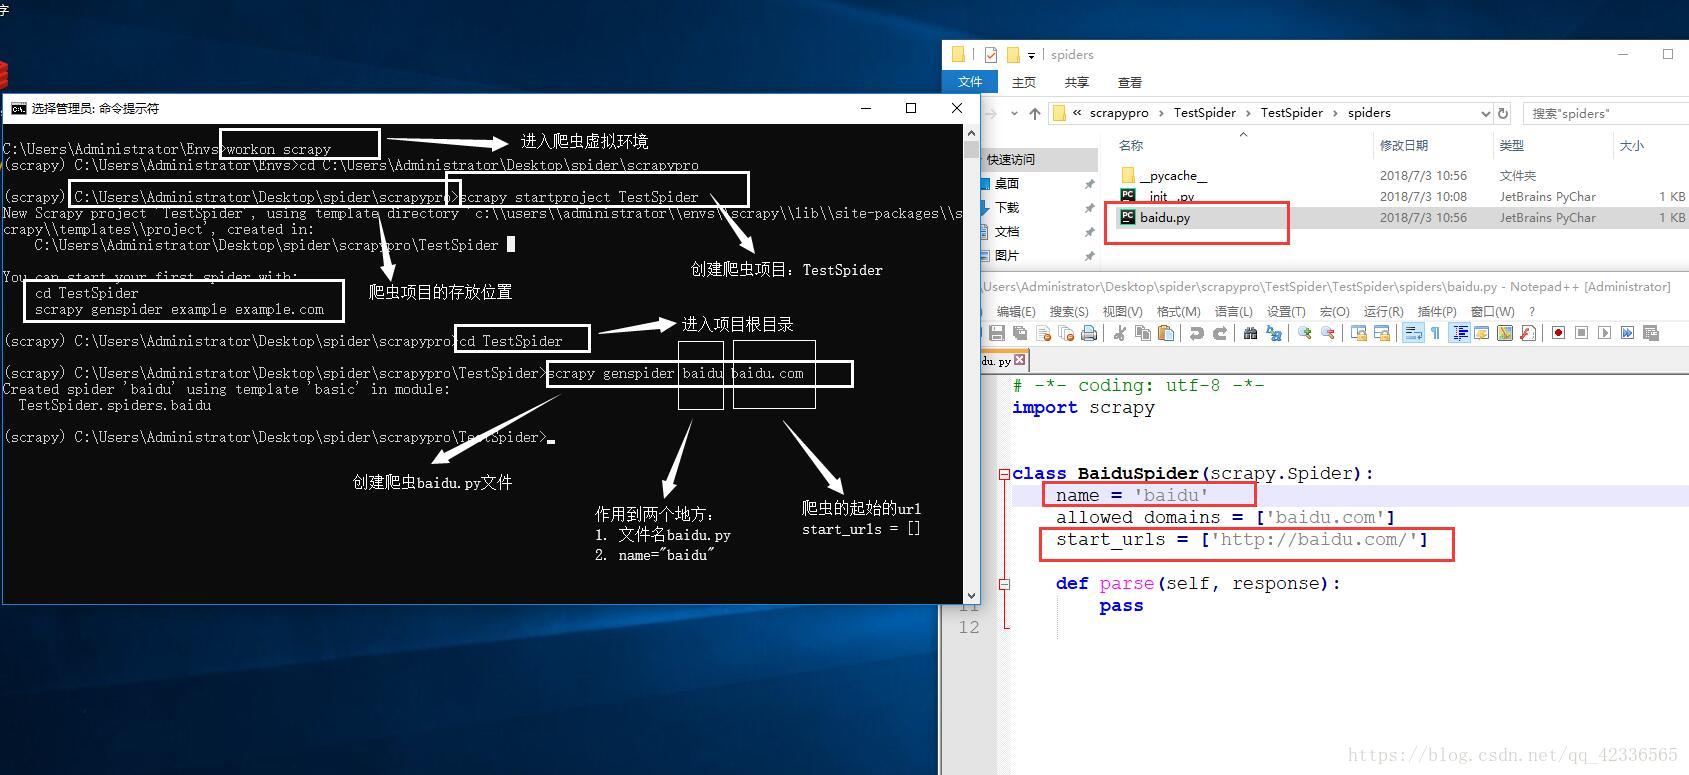Click Notepad++ Redo arrow icon

coord(1220,333)
